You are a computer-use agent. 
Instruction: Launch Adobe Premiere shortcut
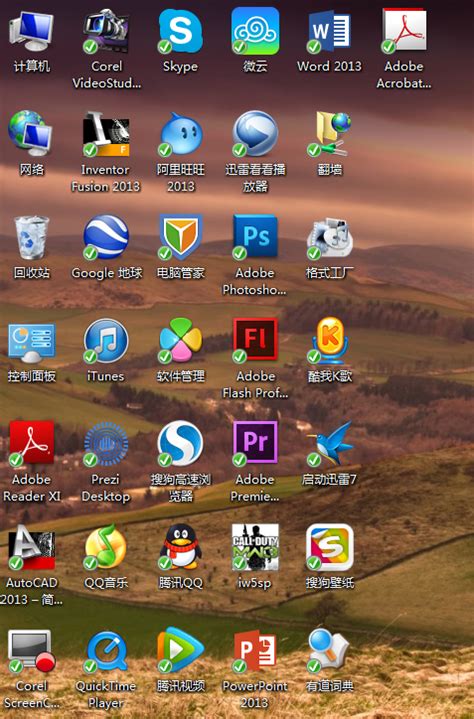click(255, 443)
